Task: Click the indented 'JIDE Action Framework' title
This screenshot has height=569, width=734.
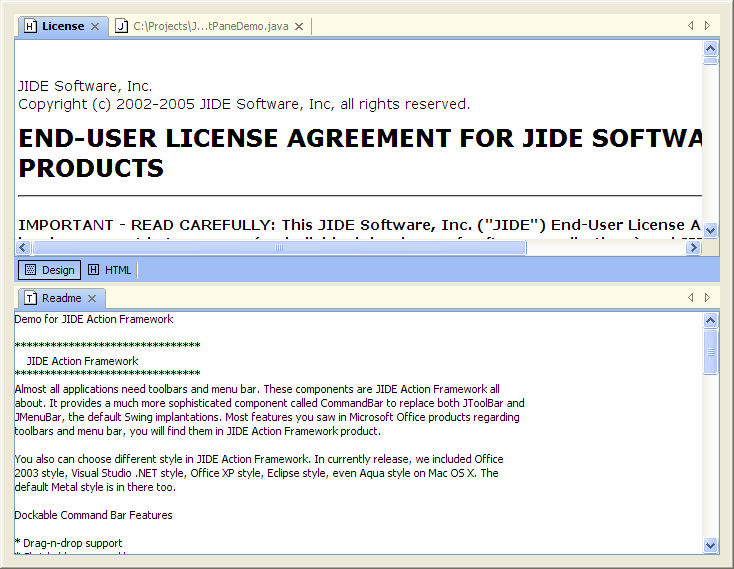Action: pos(82,361)
